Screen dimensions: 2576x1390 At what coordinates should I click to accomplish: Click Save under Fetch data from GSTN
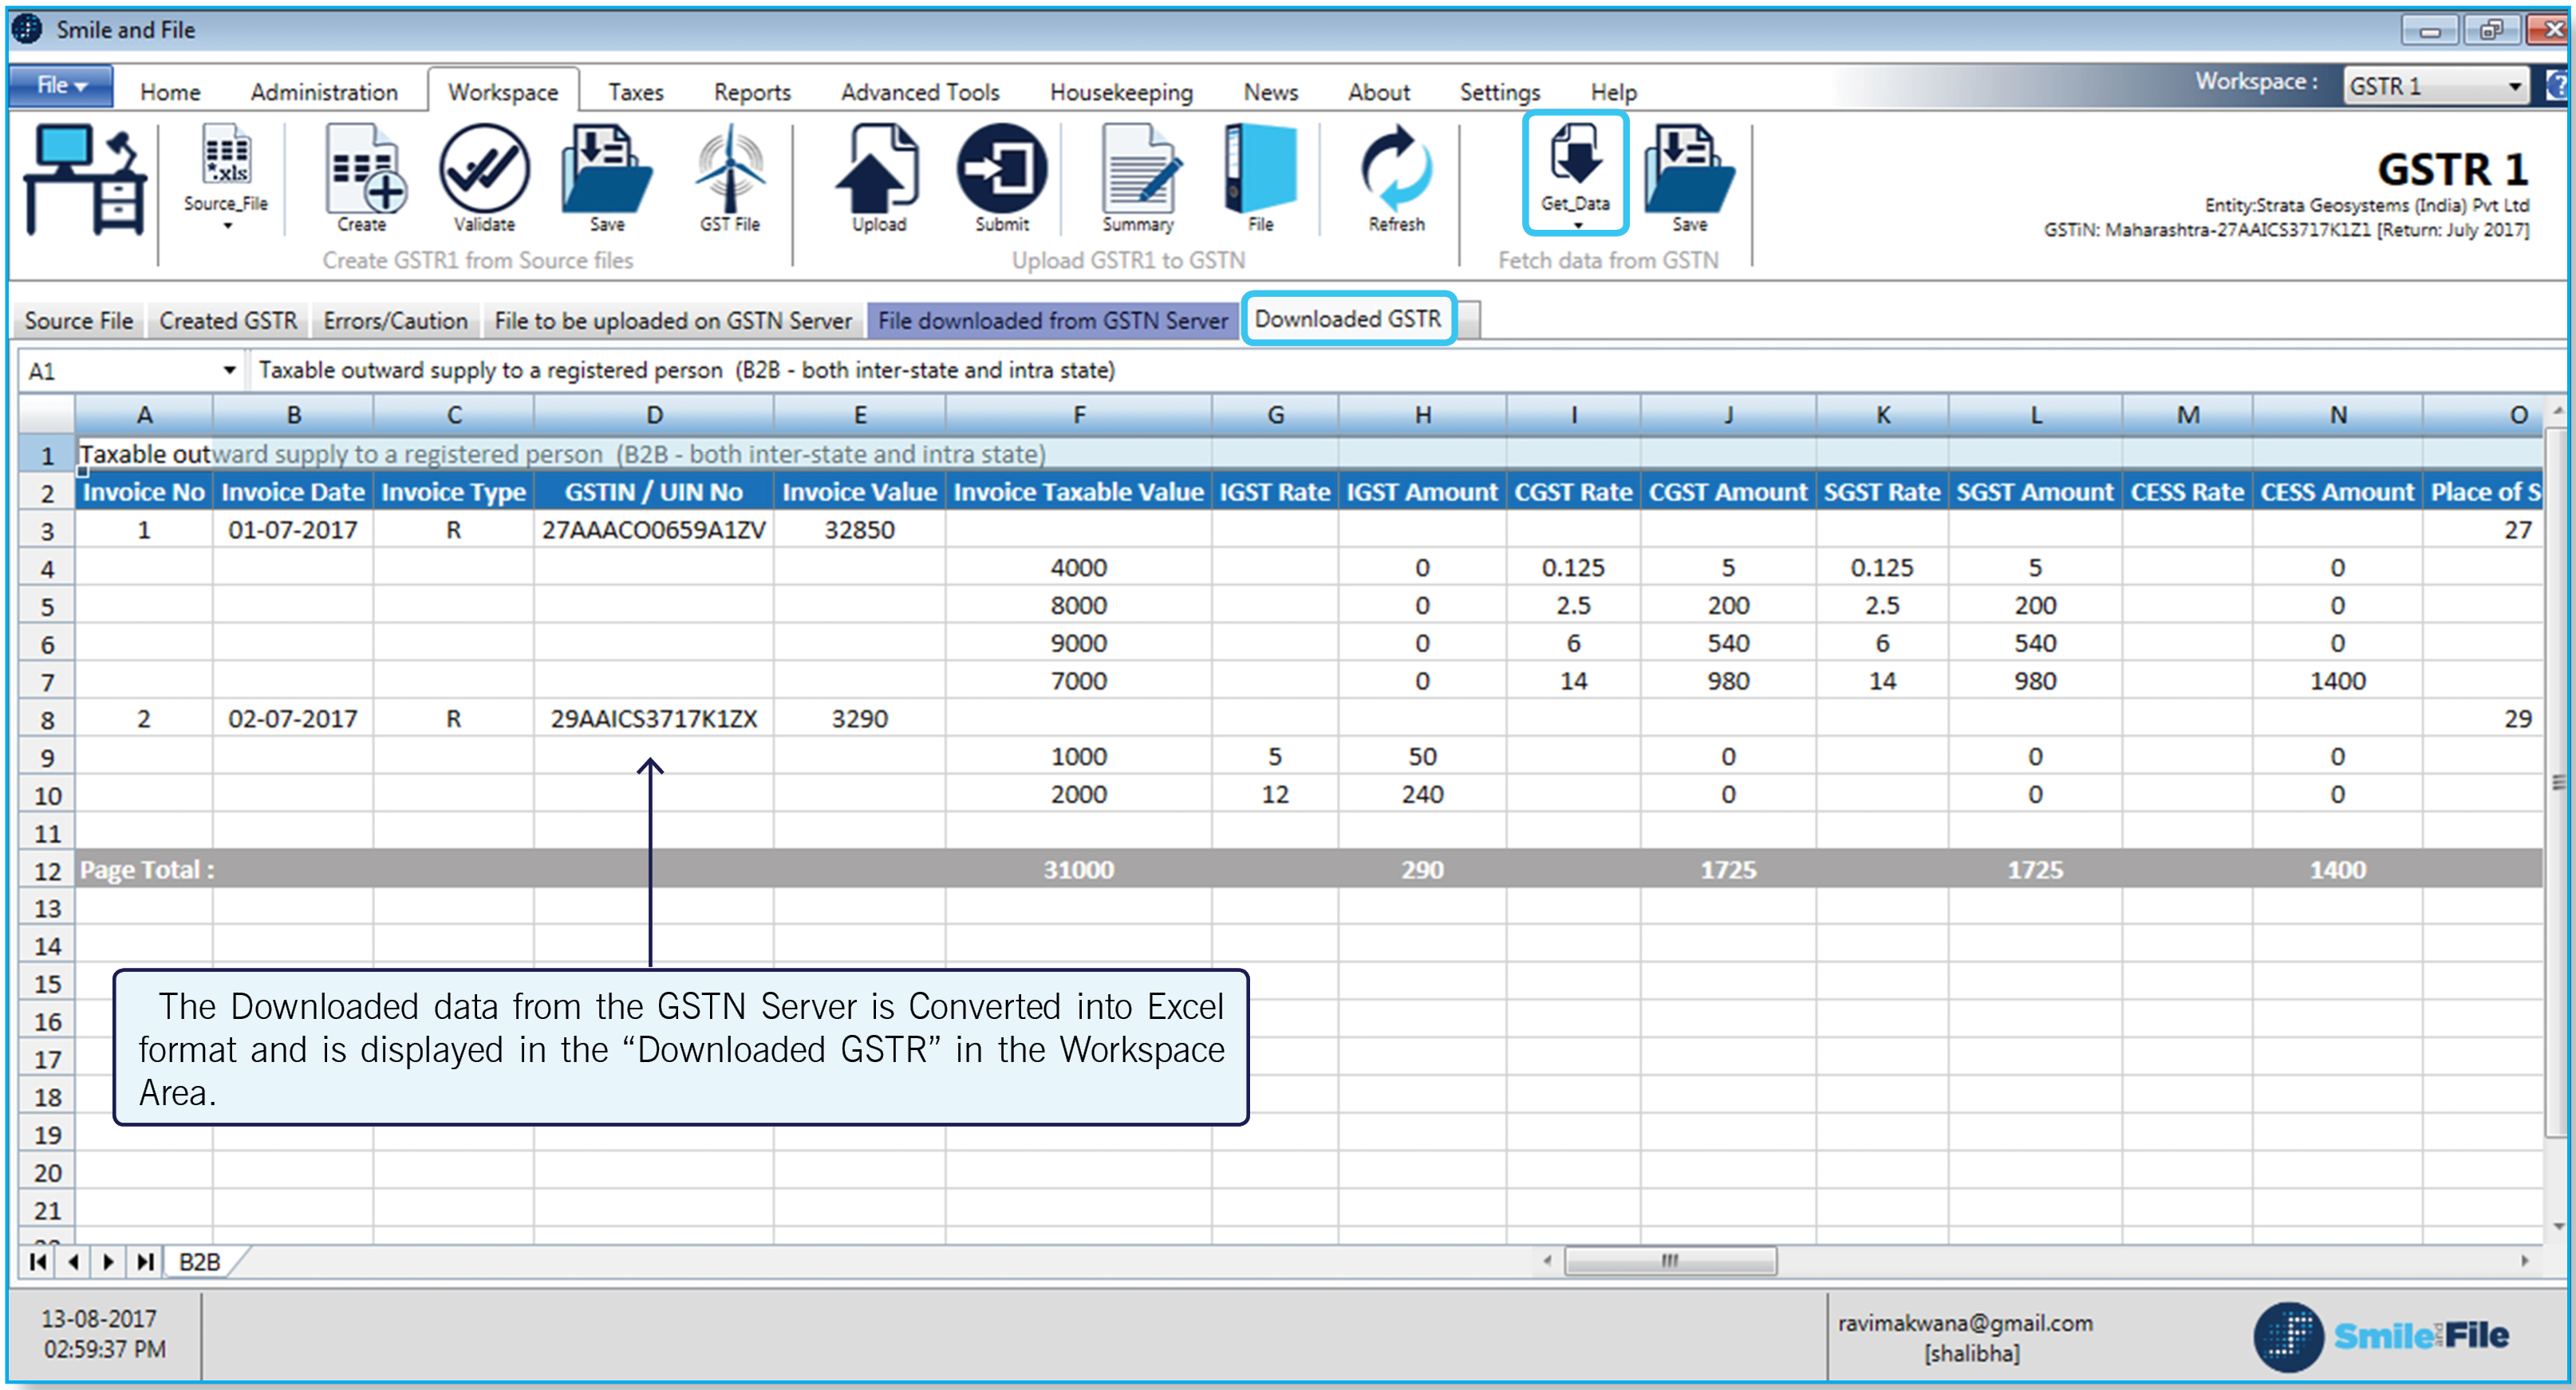click(x=1689, y=170)
